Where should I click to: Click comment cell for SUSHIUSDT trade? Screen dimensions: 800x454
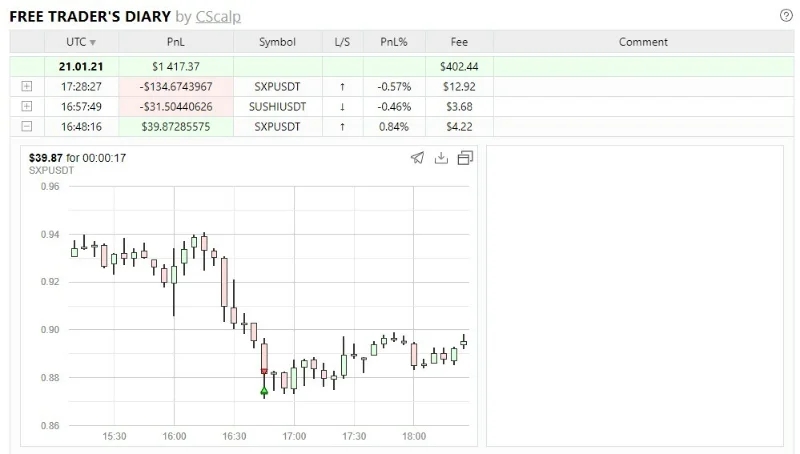click(x=643, y=106)
